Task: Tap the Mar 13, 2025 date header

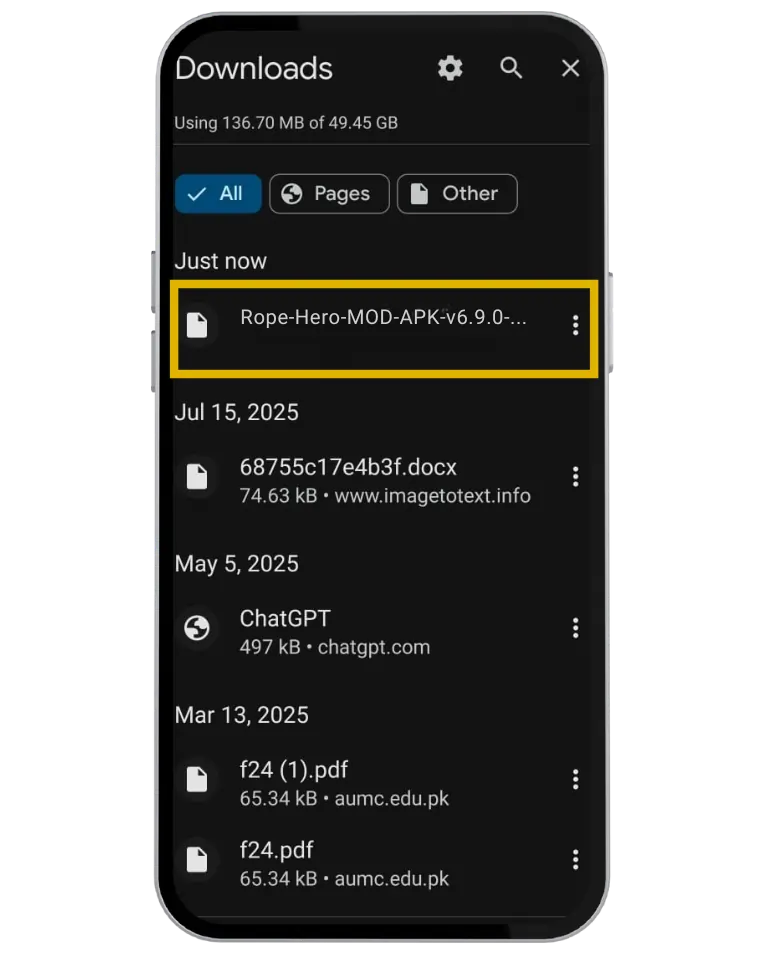Action: 241,715
